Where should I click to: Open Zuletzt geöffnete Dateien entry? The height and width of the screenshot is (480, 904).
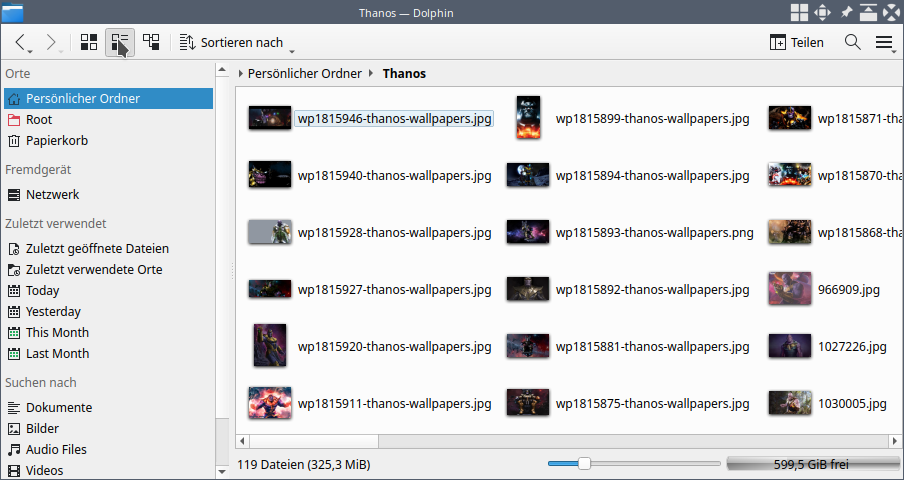click(108, 249)
